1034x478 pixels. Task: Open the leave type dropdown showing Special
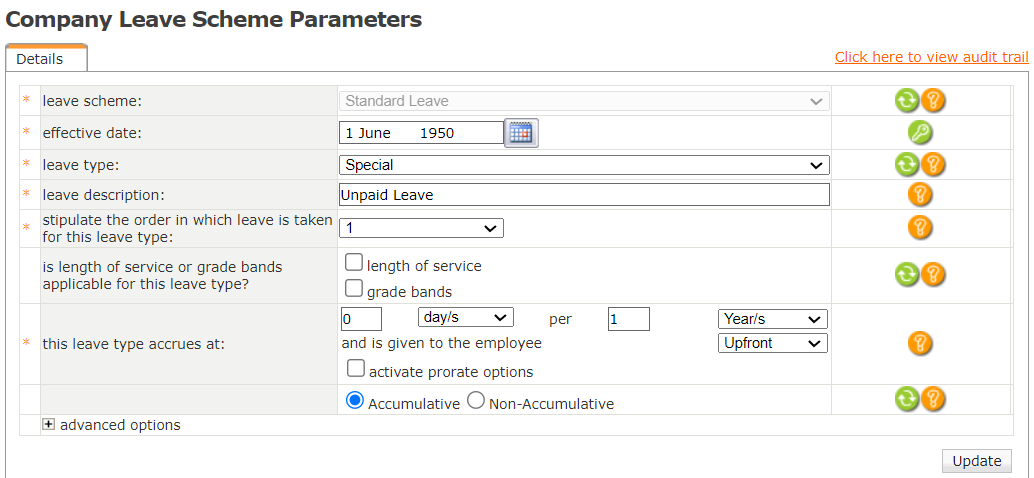pyautogui.click(x=584, y=165)
